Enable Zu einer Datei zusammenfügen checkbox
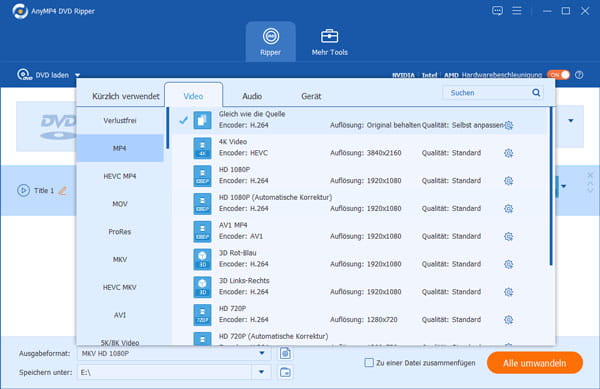The height and width of the screenshot is (389, 600). point(369,363)
